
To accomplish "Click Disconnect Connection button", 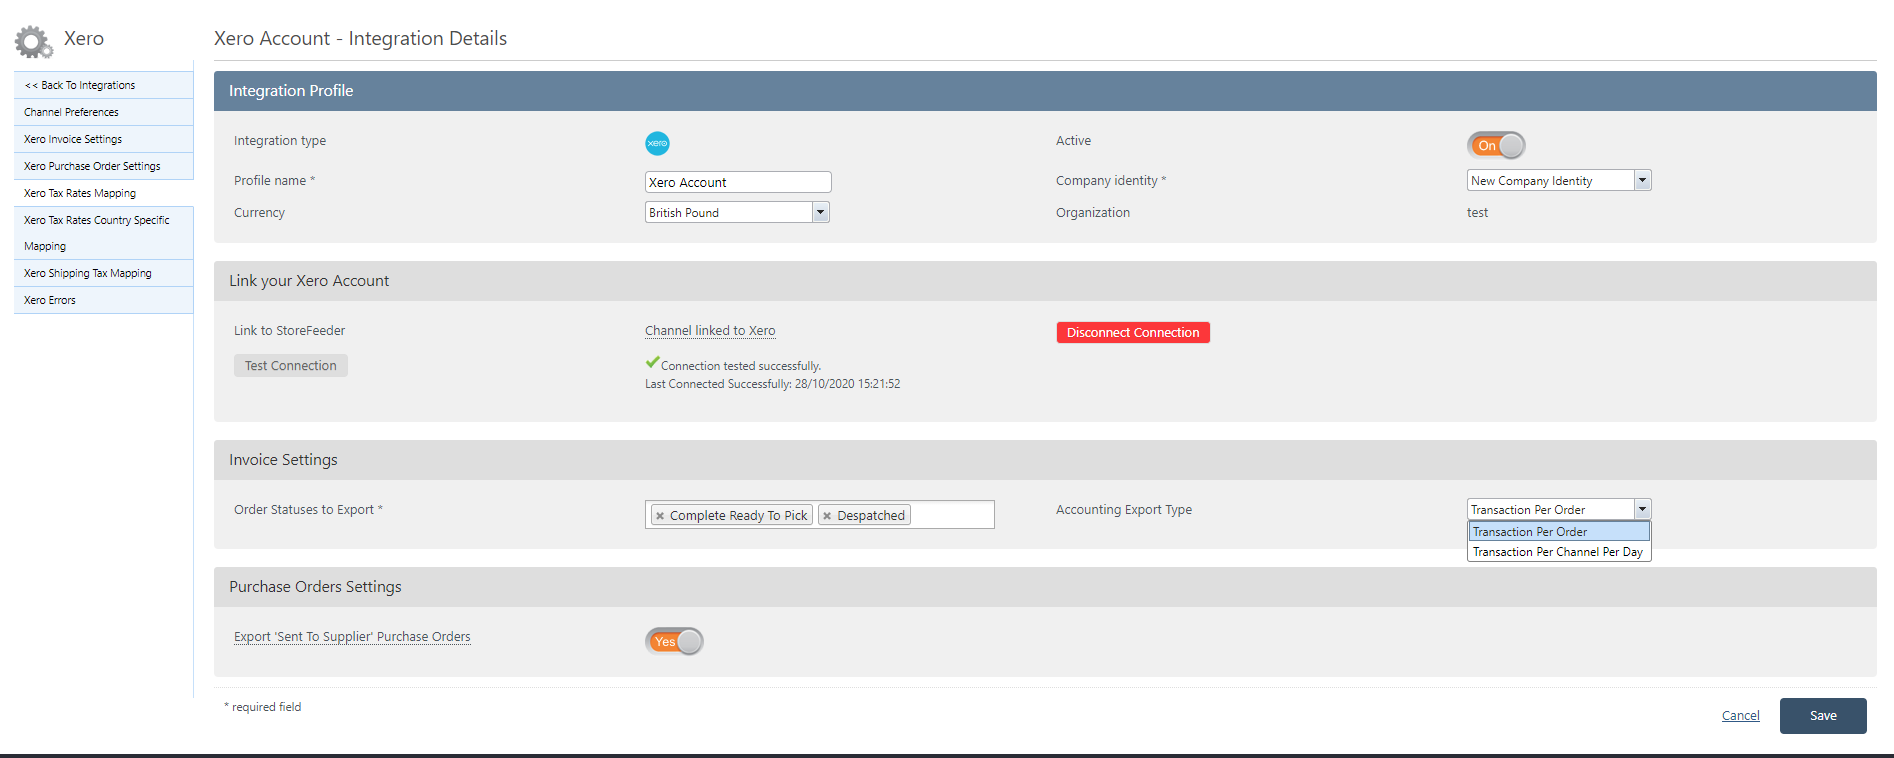I will pos(1133,333).
